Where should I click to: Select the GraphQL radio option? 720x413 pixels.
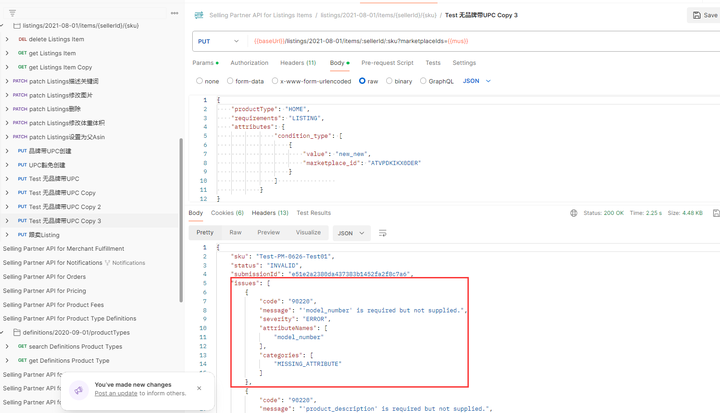pos(423,81)
